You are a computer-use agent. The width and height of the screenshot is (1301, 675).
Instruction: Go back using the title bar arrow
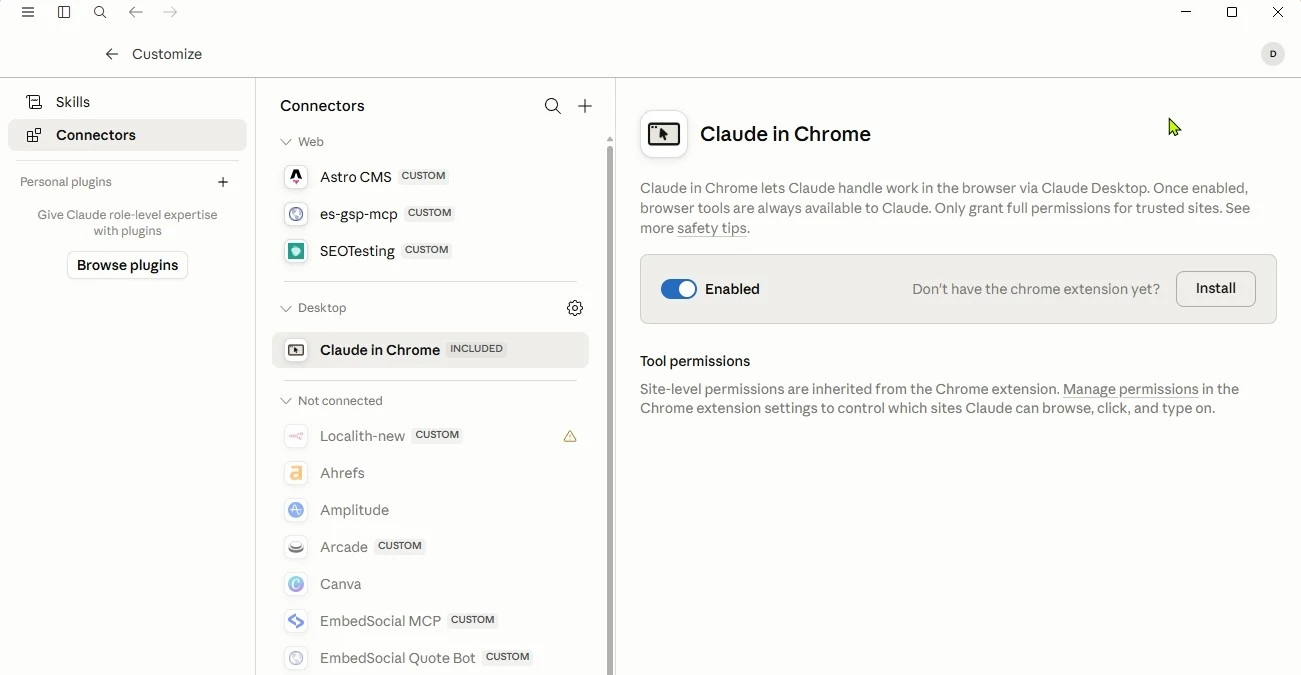point(136,13)
